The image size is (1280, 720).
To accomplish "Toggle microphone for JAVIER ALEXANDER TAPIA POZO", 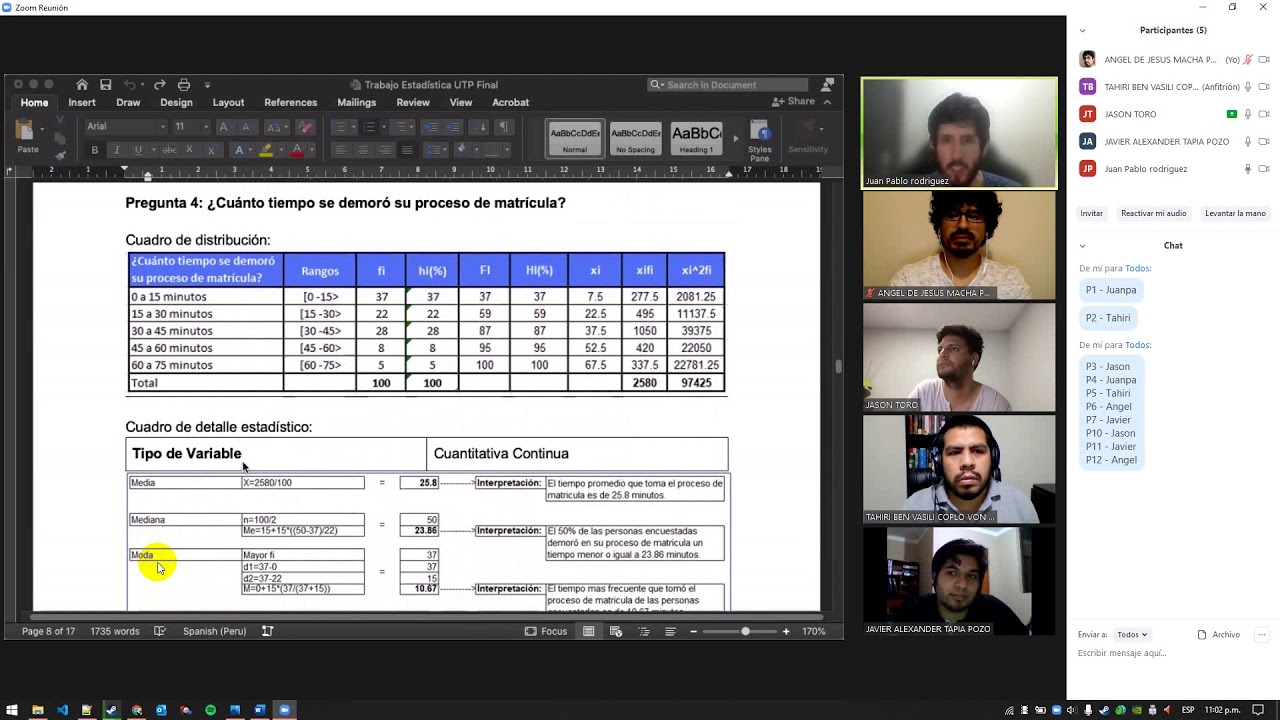I will click(x=1248, y=141).
